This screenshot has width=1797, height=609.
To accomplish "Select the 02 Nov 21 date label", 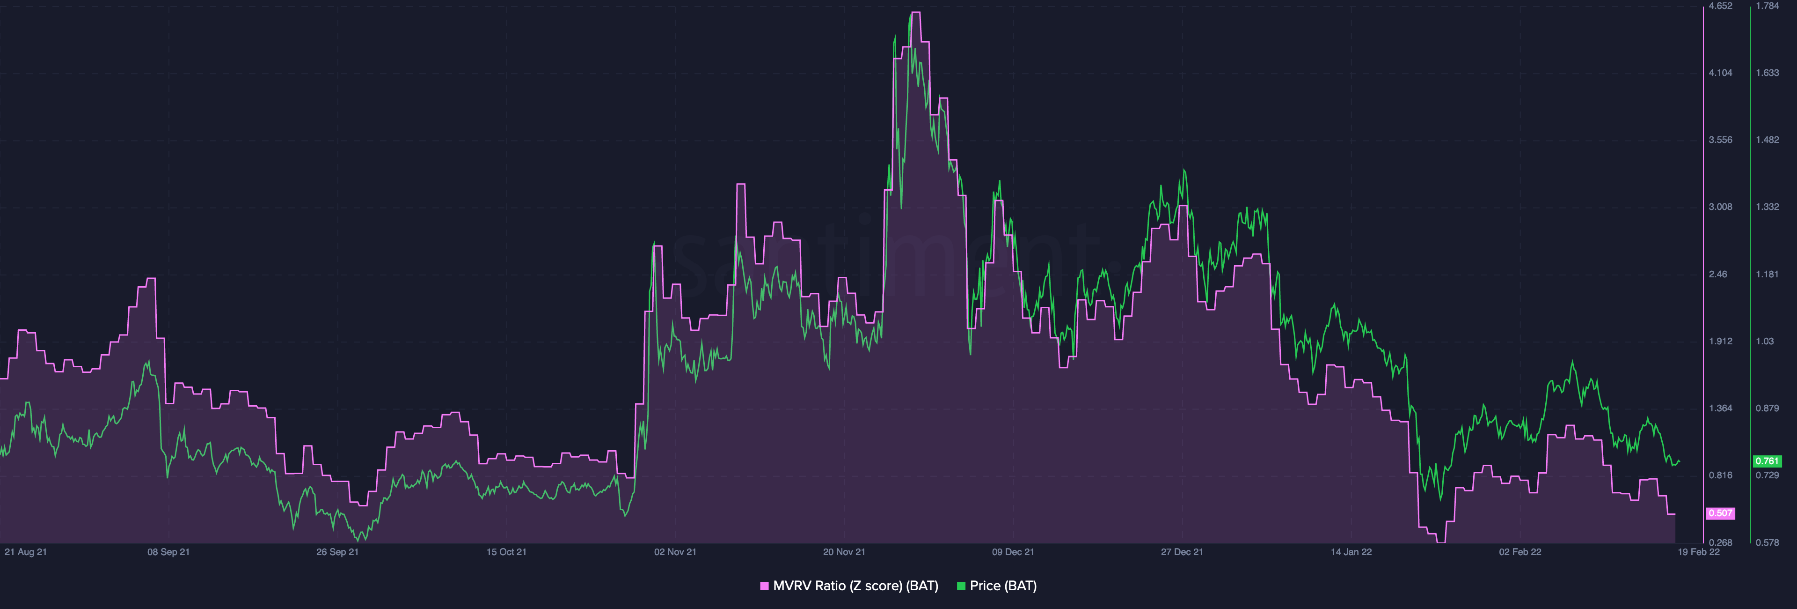I will tap(675, 552).
